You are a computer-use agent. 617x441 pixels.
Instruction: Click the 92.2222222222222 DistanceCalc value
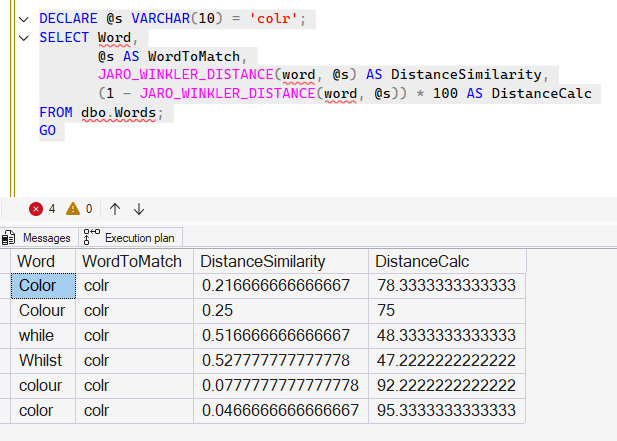click(446, 386)
